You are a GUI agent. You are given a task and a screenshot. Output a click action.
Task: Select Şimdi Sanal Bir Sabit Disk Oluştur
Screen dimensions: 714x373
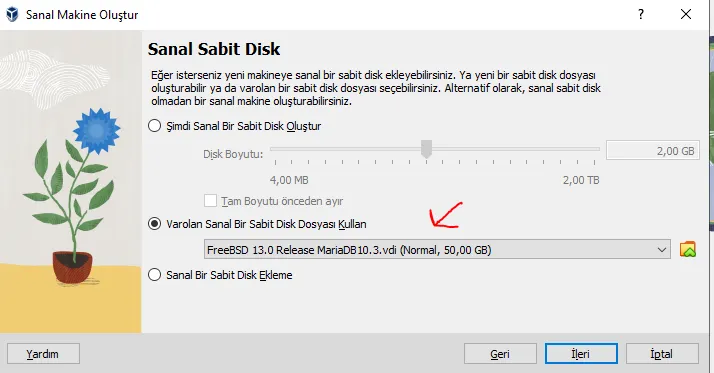pyautogui.click(x=155, y=126)
